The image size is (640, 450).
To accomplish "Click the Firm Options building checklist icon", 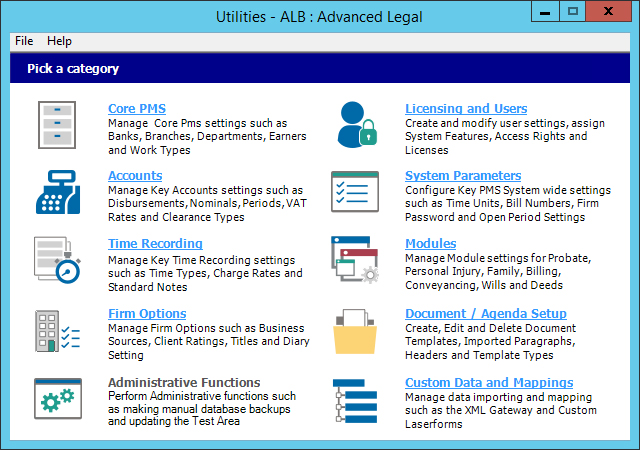I will 56,330.
